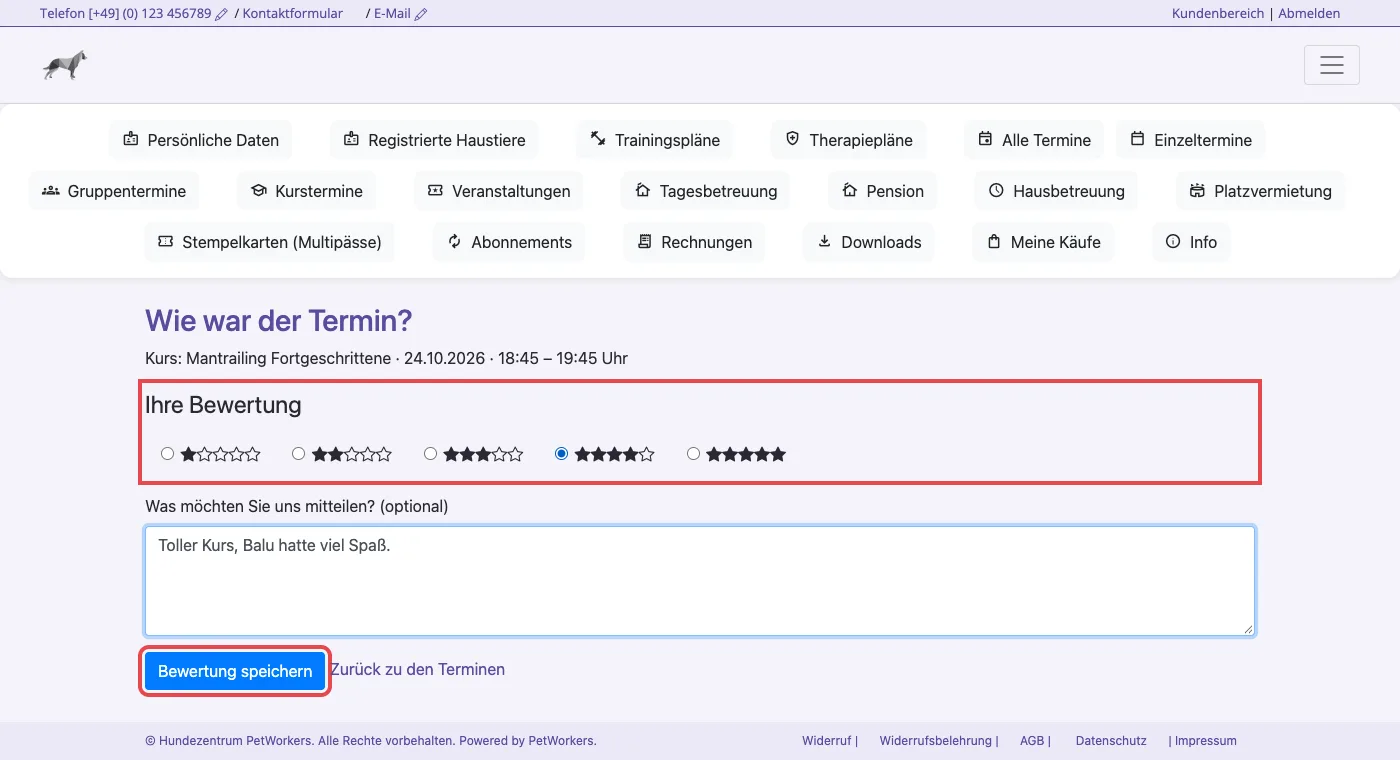The width and height of the screenshot is (1400, 760).
Task: Open Hausbetreuung section
Action: point(1056,191)
